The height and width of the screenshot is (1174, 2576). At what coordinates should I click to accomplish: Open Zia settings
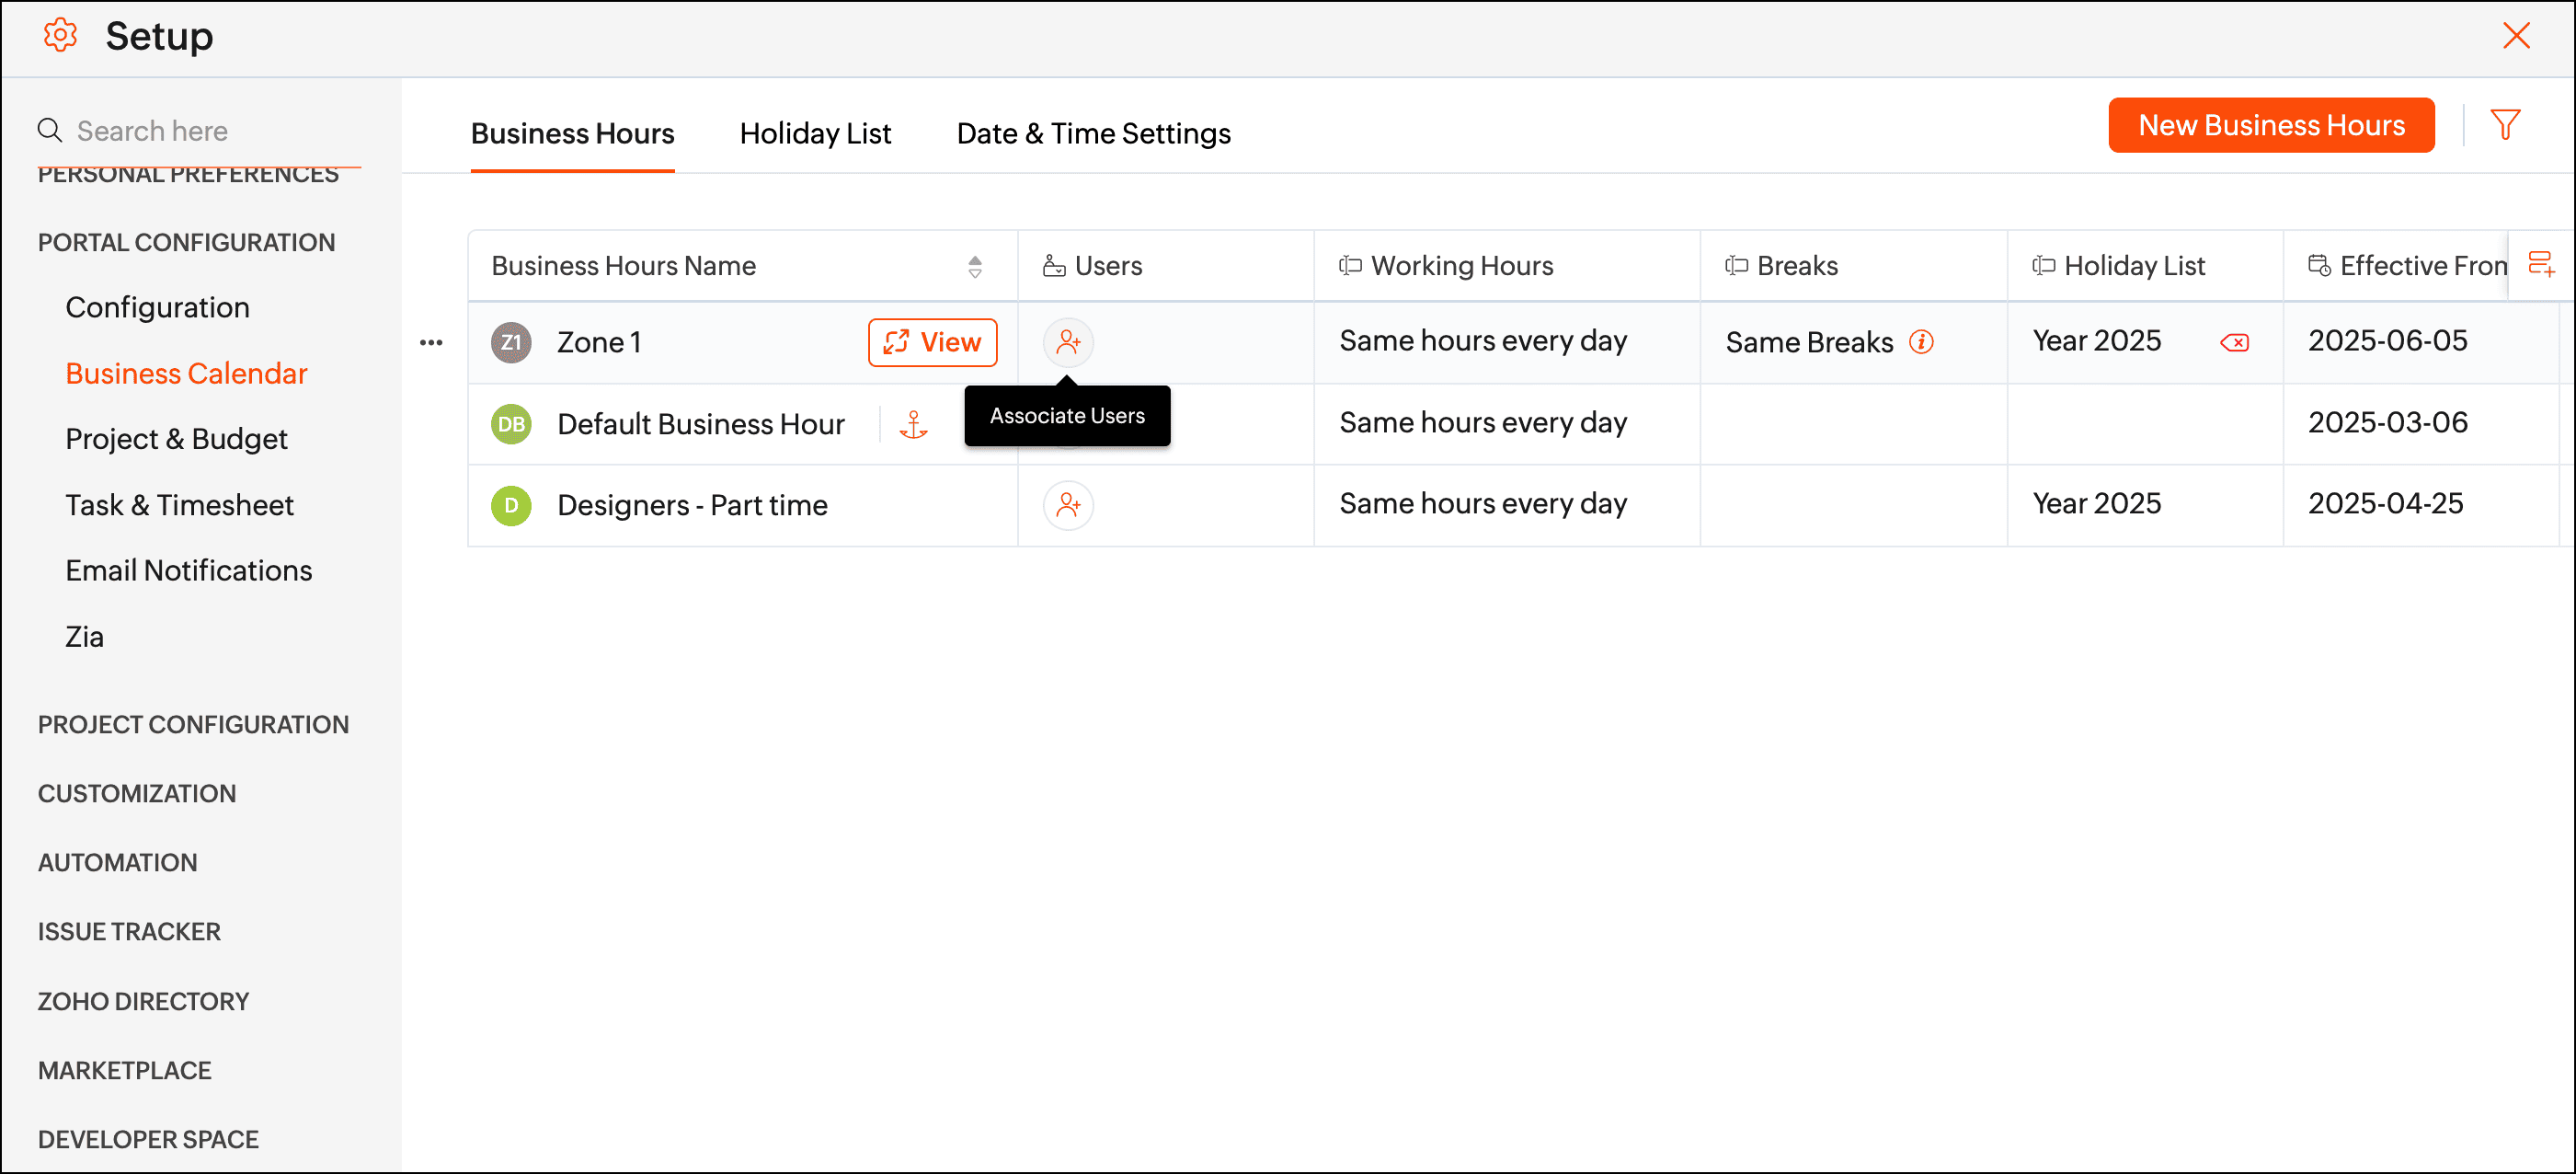[x=84, y=636]
